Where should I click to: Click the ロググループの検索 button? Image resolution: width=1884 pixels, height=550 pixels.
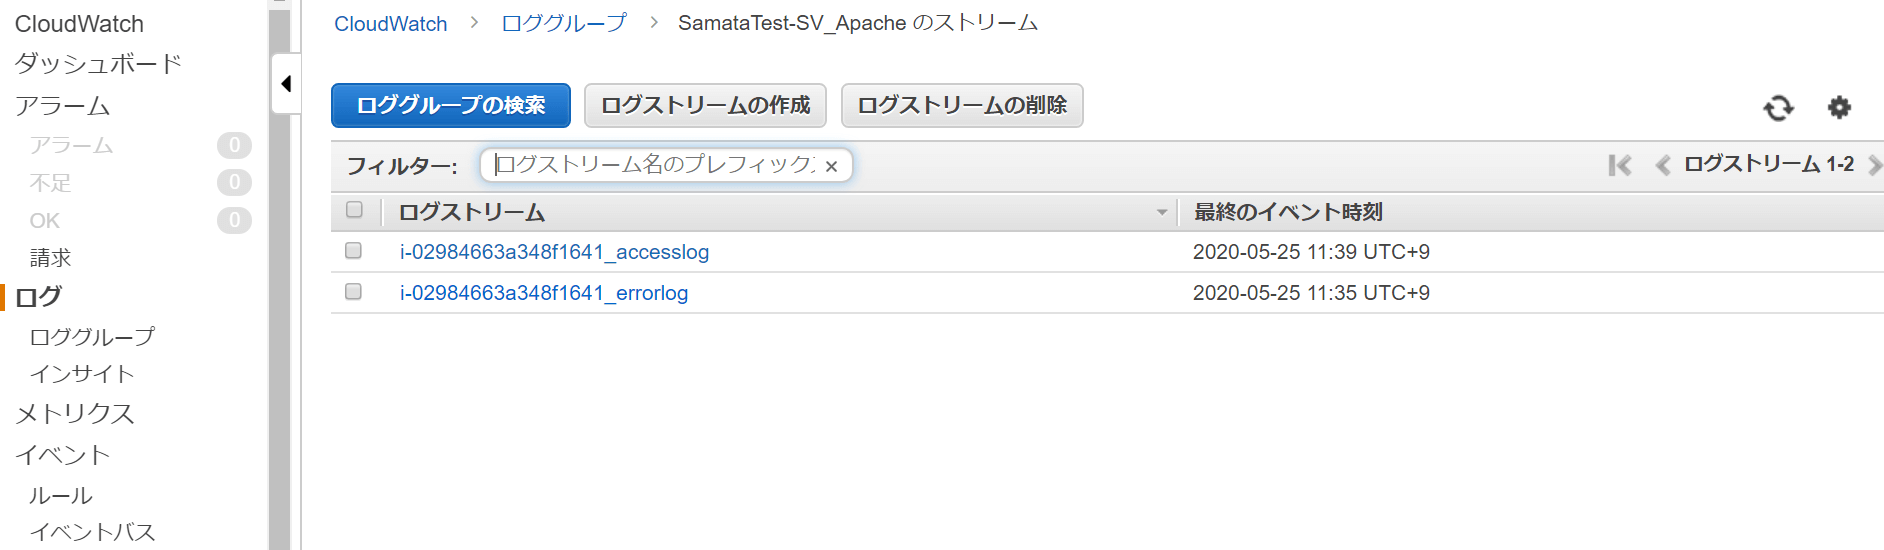pos(451,105)
